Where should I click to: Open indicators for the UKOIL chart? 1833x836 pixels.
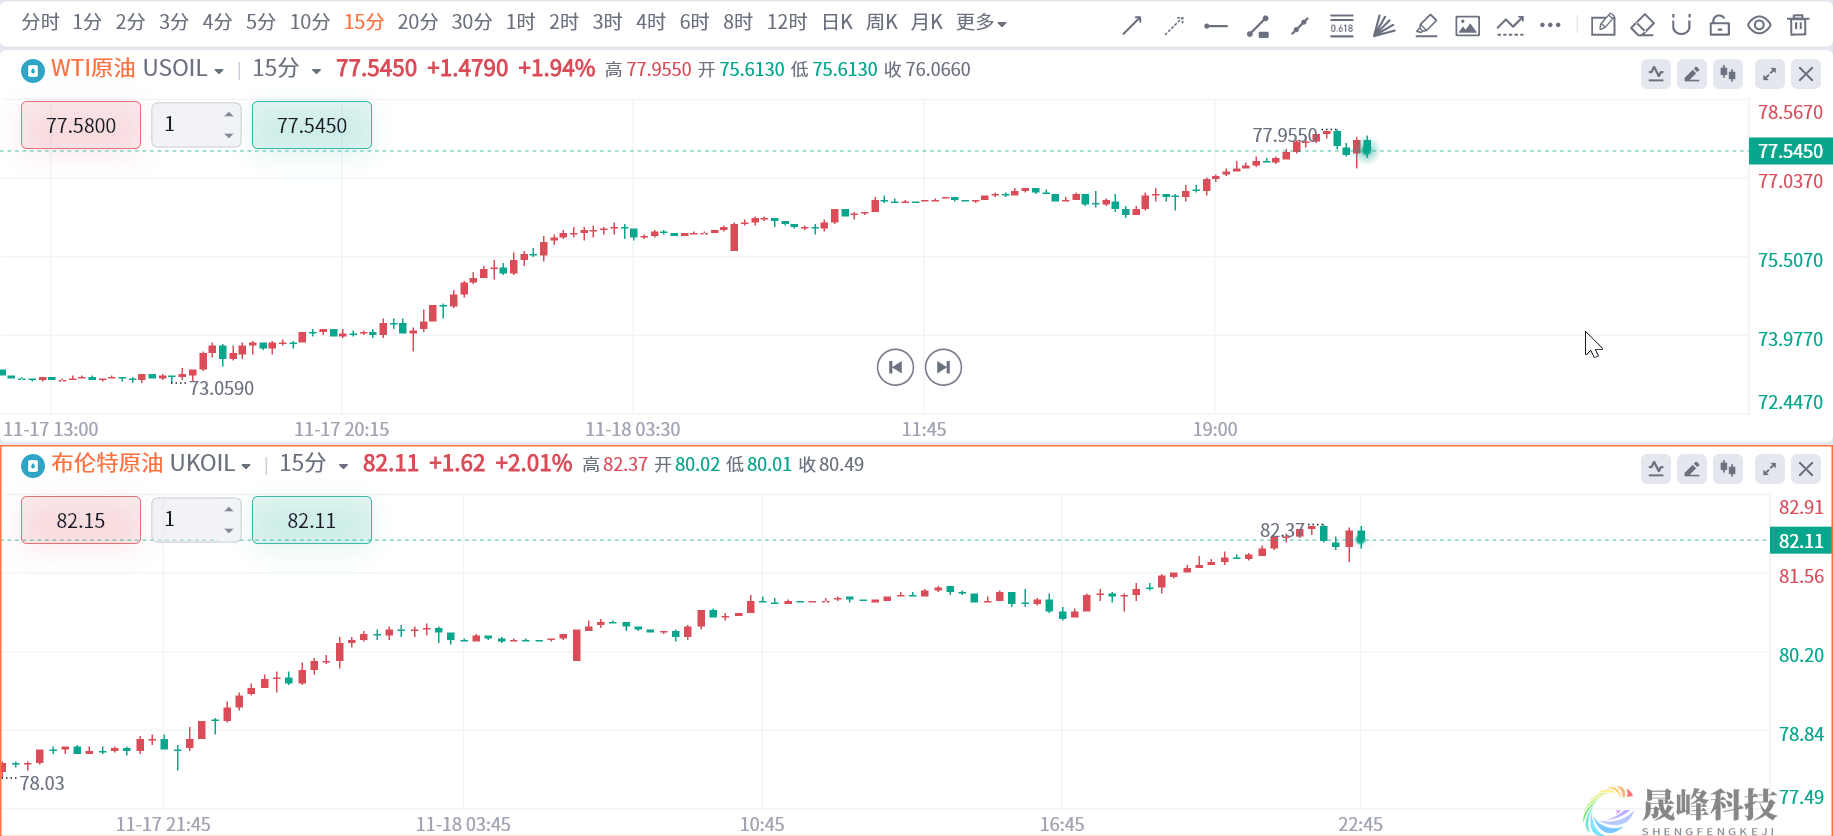point(1656,469)
